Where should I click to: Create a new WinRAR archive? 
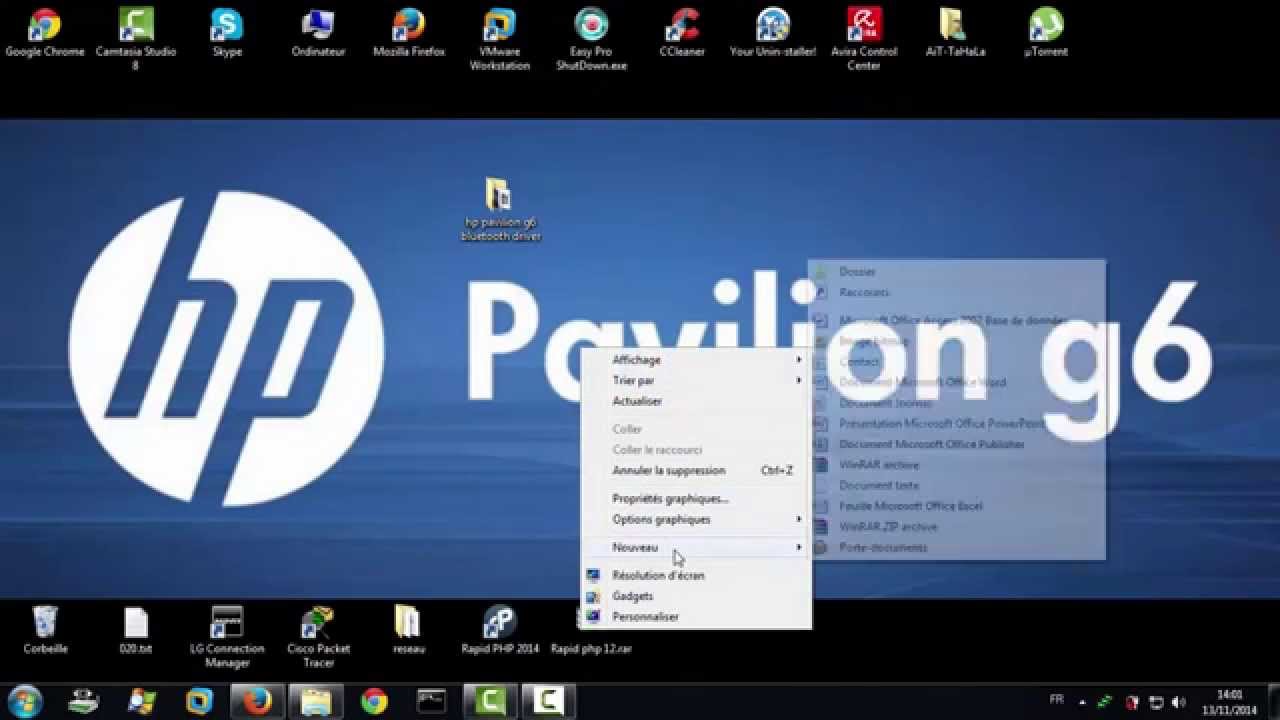click(x=957, y=465)
